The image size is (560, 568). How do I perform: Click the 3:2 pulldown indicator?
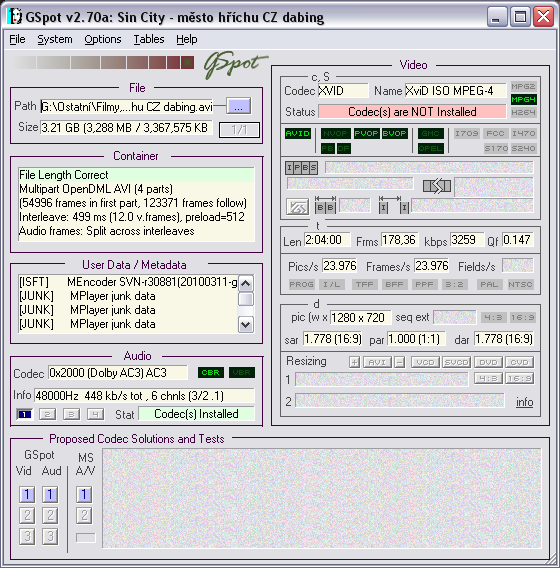tap(454, 284)
